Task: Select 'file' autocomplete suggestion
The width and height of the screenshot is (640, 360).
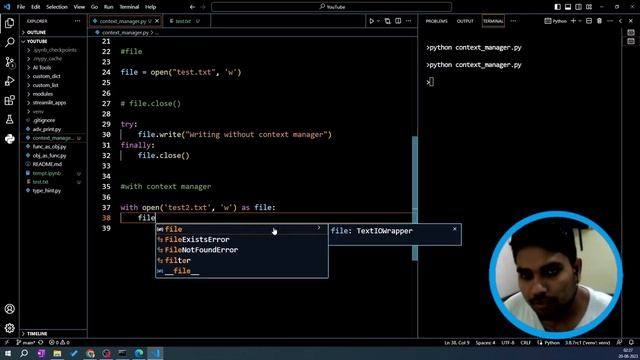Action: 241,229
